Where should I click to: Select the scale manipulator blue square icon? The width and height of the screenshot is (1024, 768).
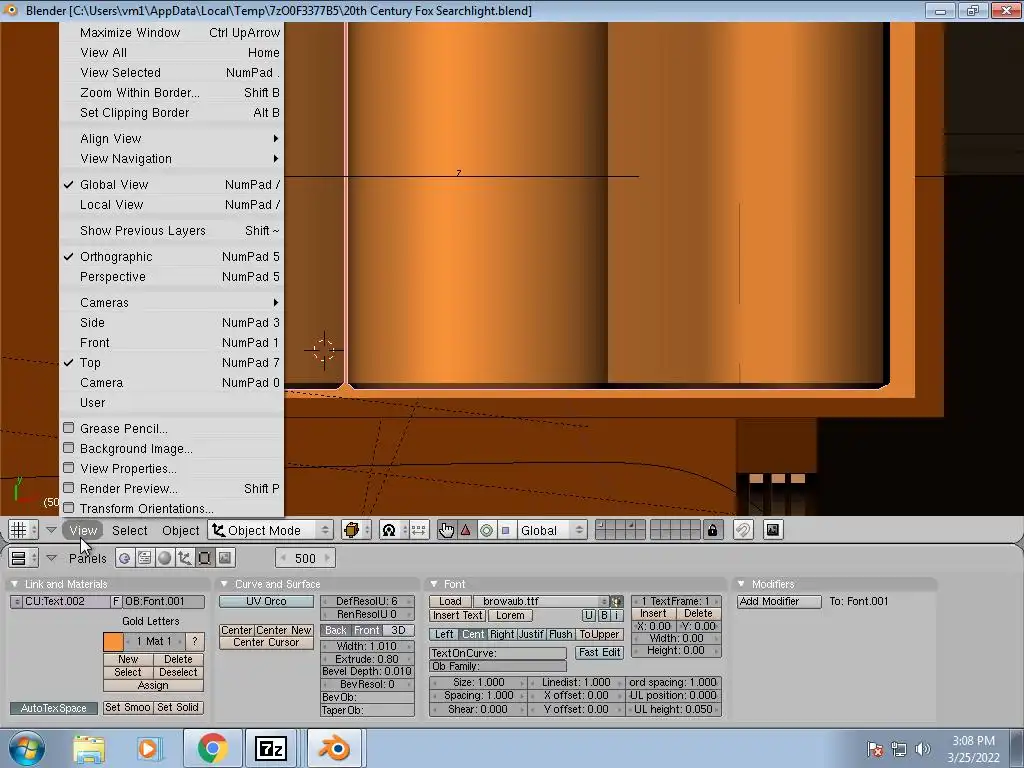pos(505,530)
